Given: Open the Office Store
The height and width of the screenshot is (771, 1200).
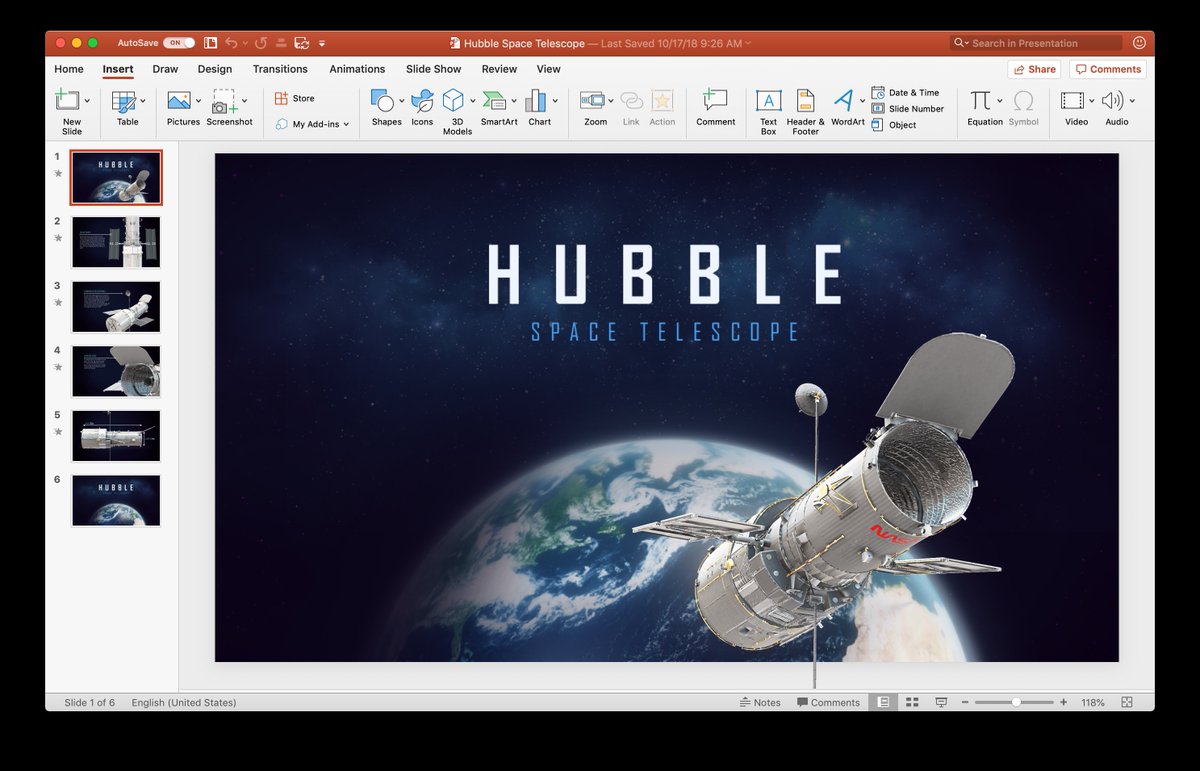Looking at the screenshot, I should pos(295,98).
